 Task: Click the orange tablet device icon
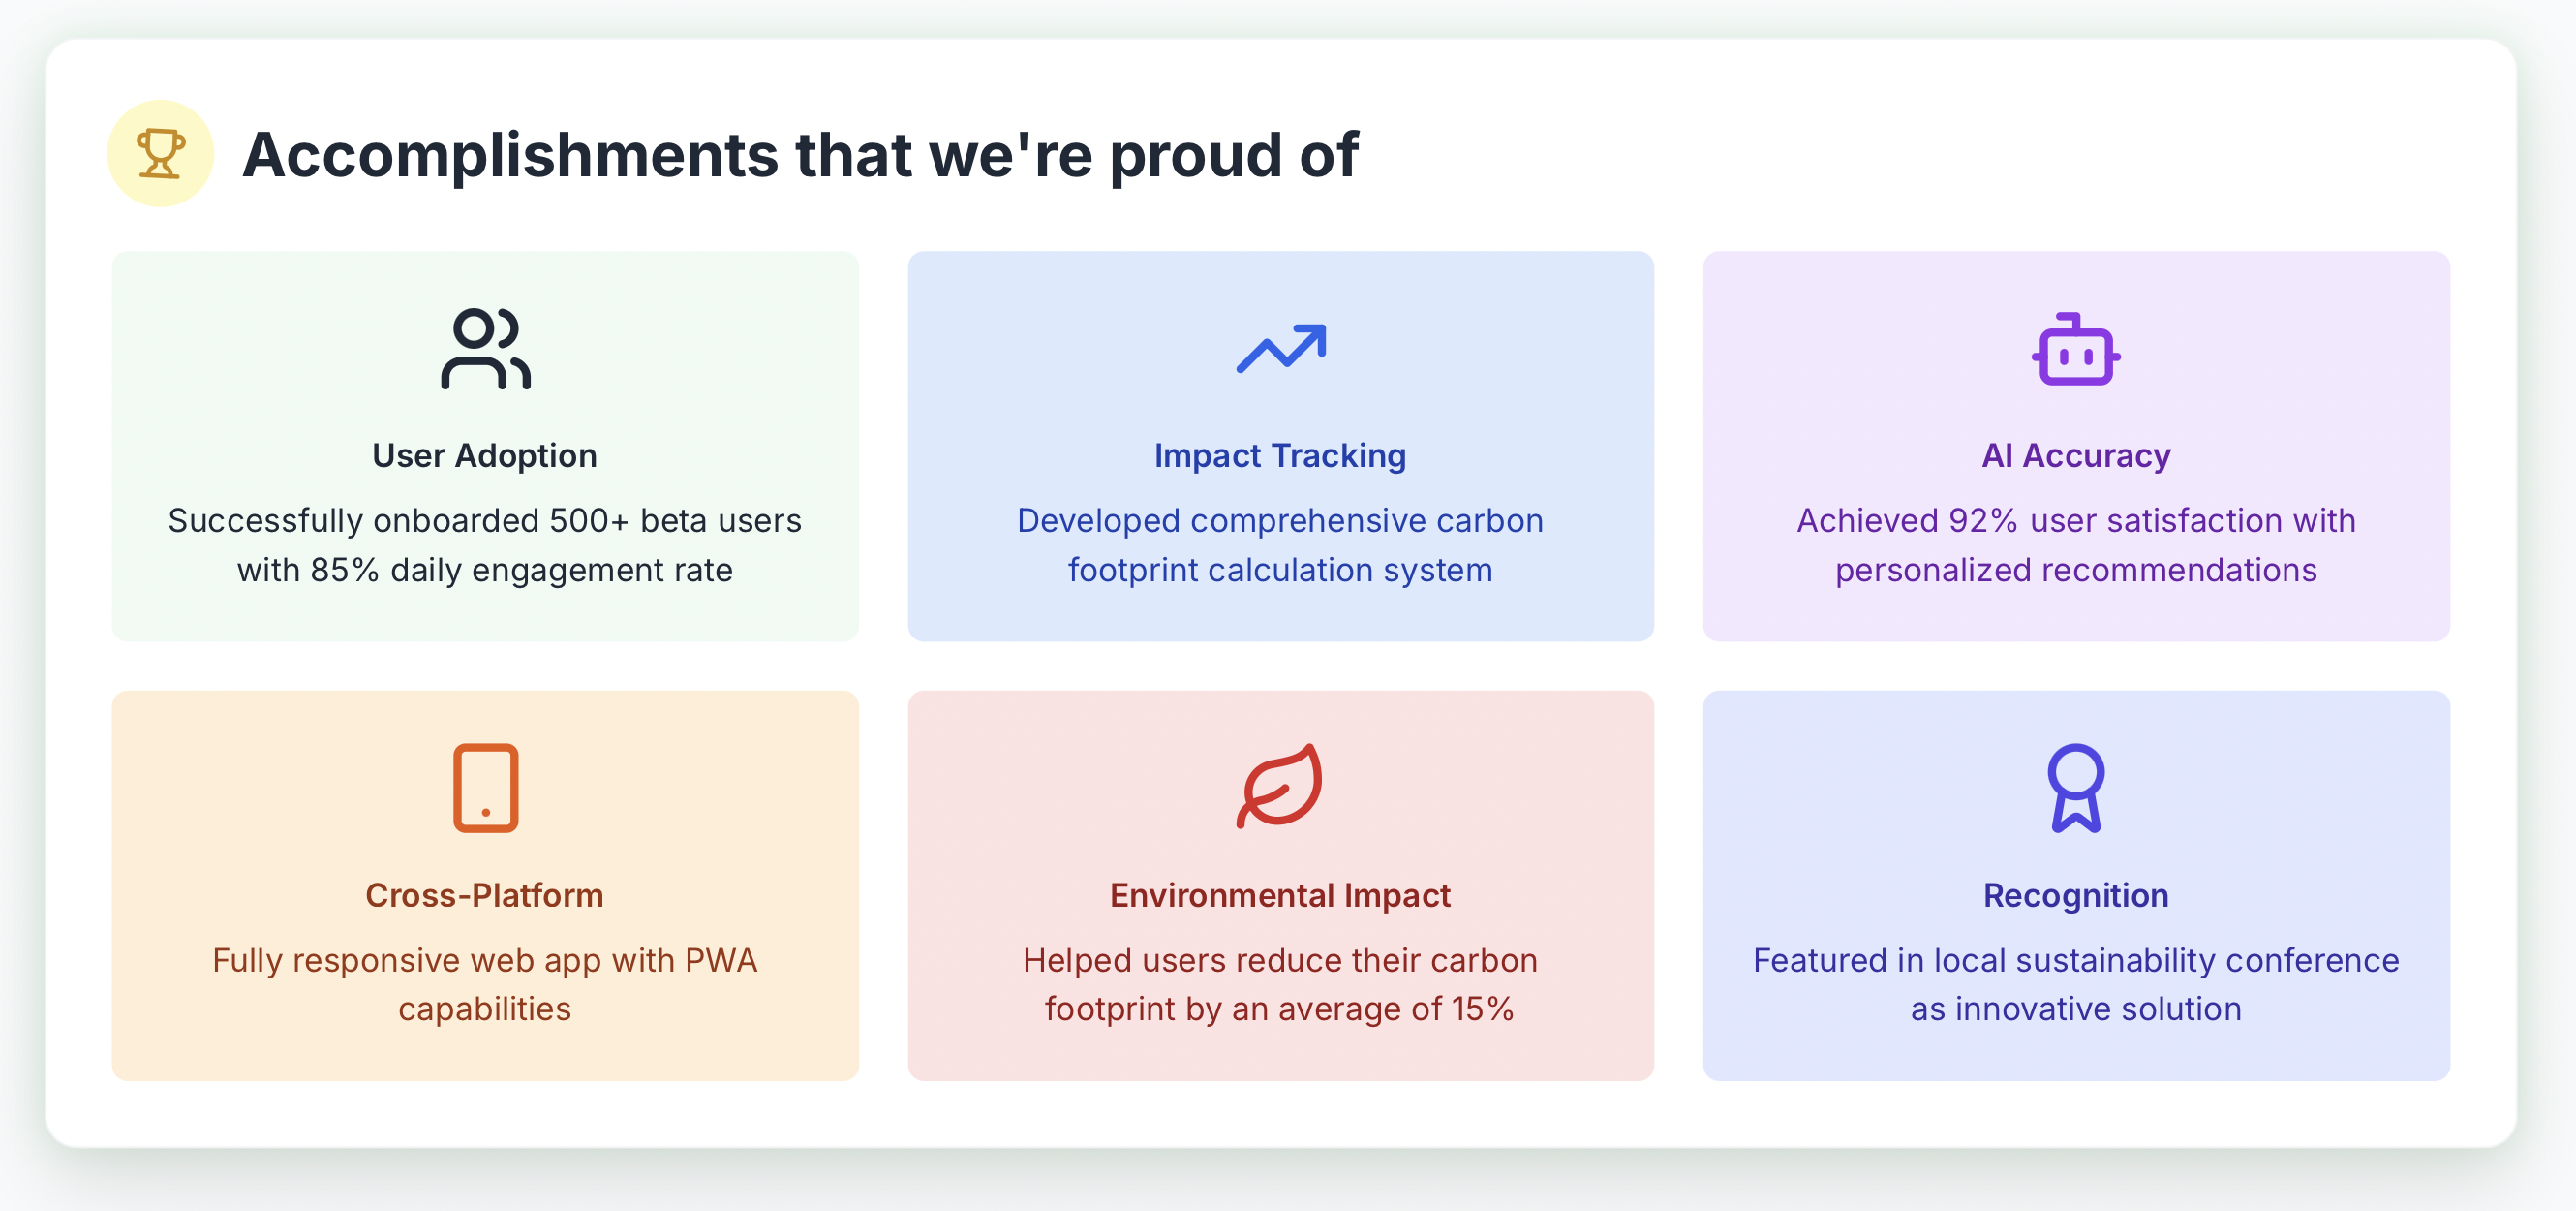pyautogui.click(x=485, y=787)
